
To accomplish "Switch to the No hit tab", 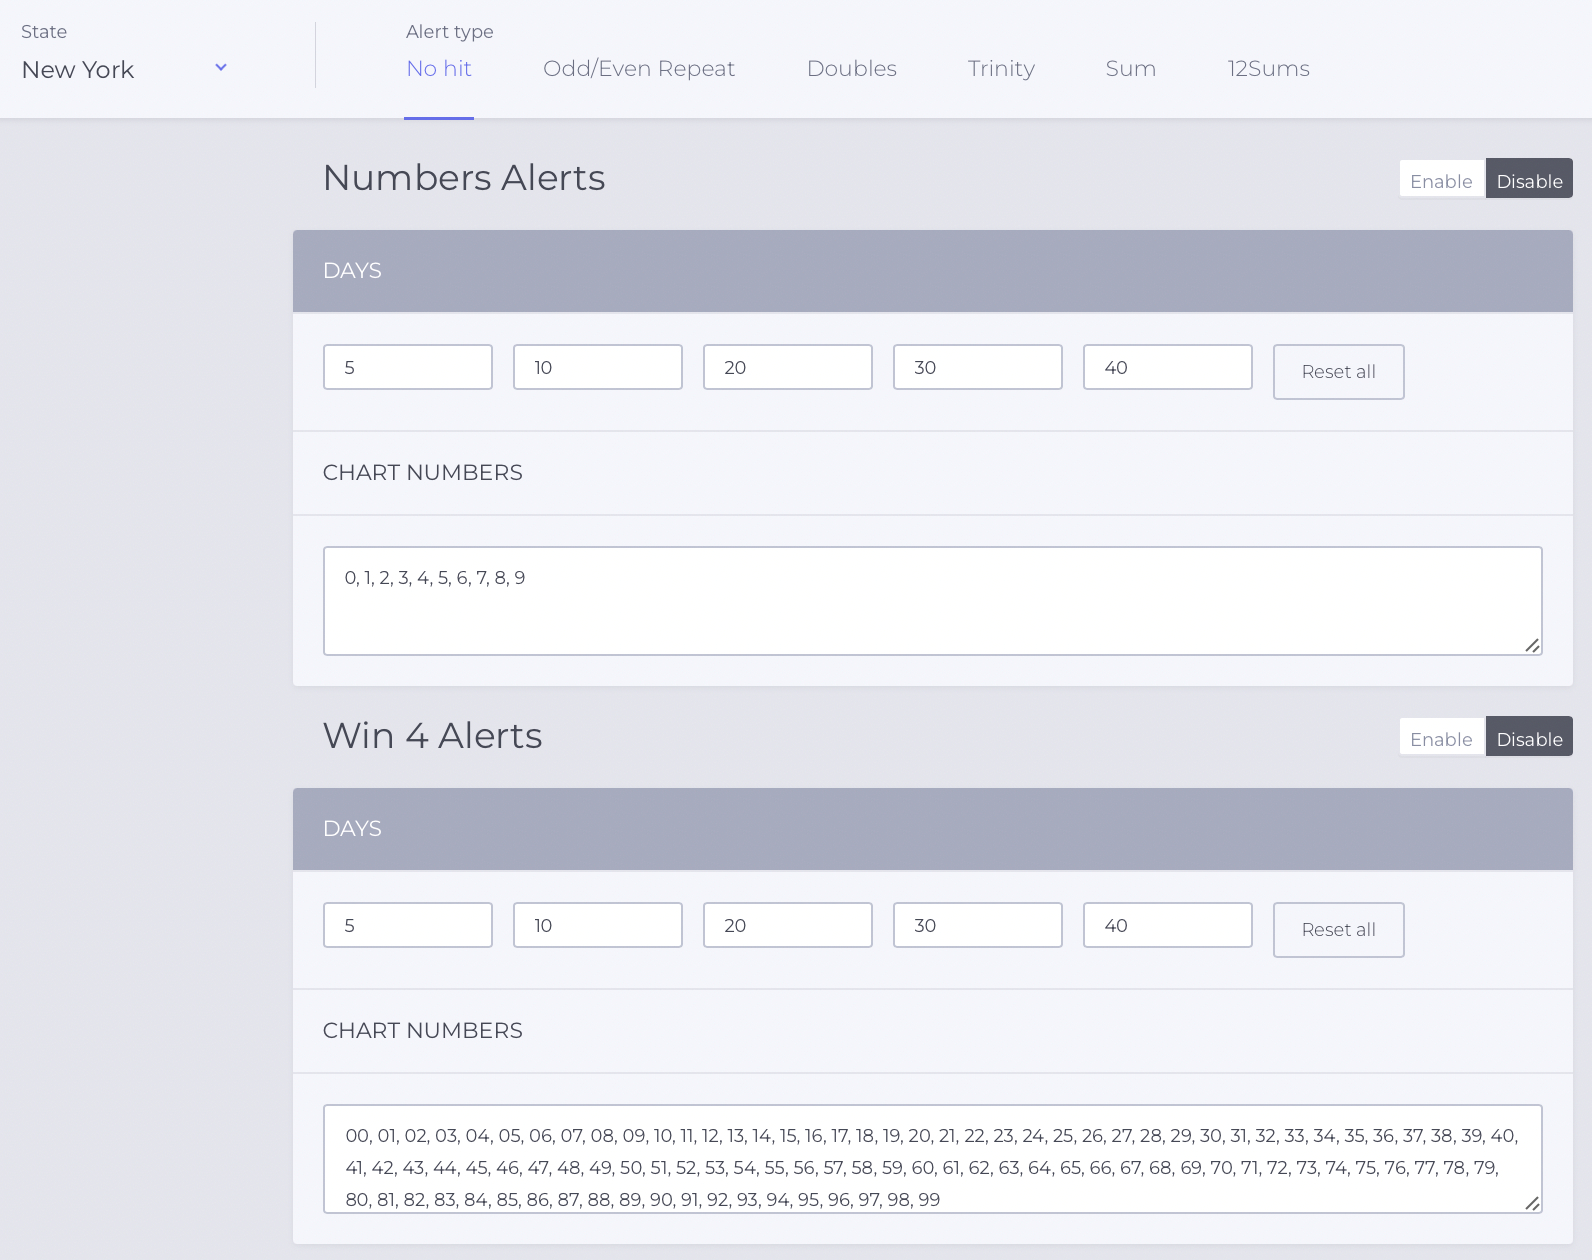I will (439, 69).
